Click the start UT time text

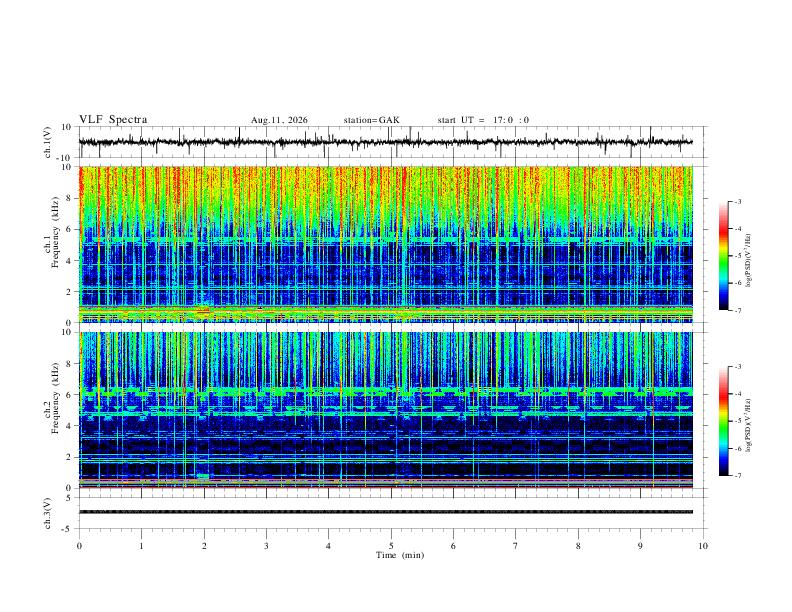coord(483,120)
